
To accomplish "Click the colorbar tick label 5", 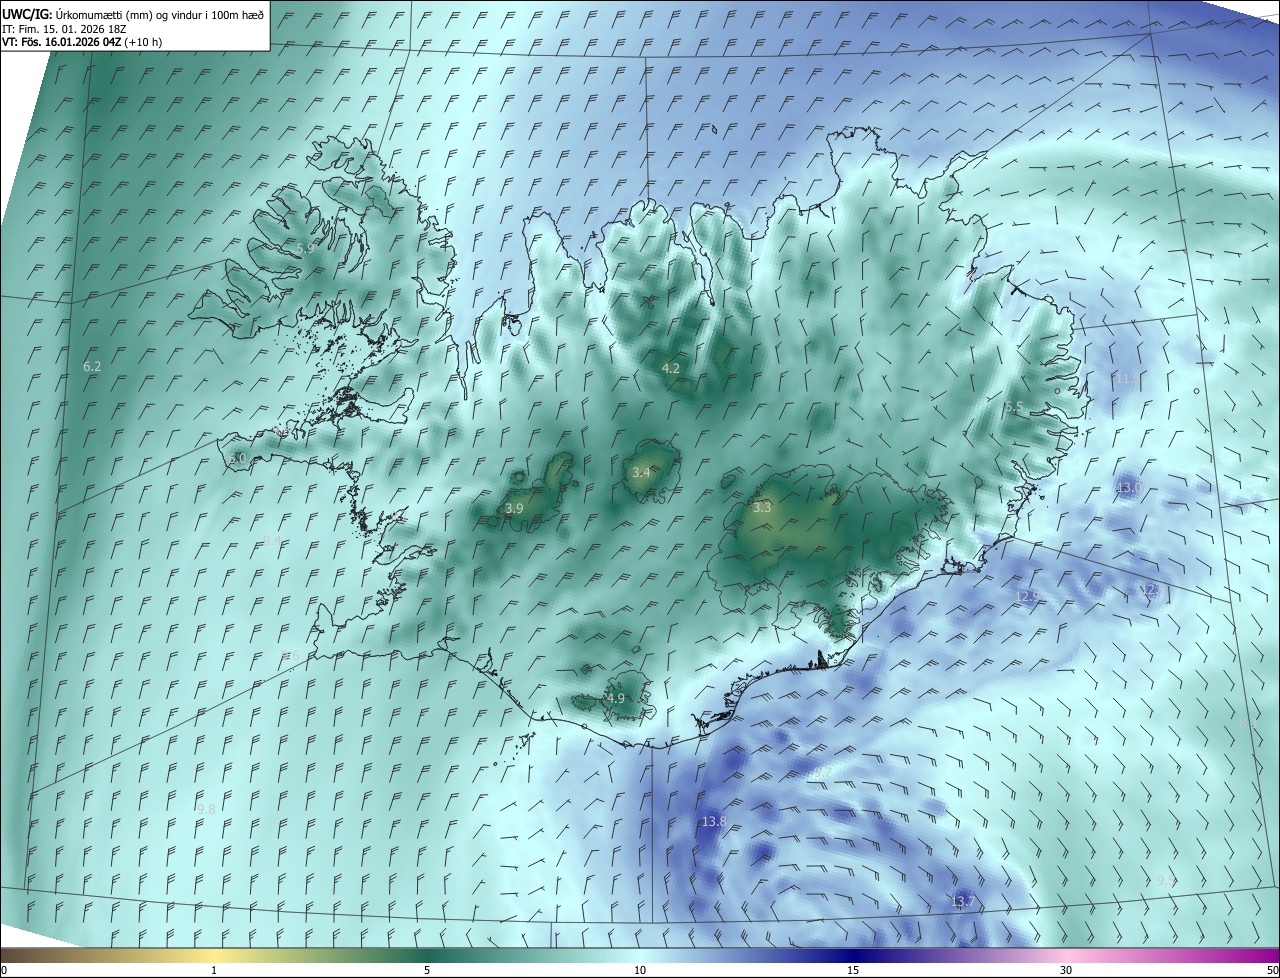I will pos(427,970).
